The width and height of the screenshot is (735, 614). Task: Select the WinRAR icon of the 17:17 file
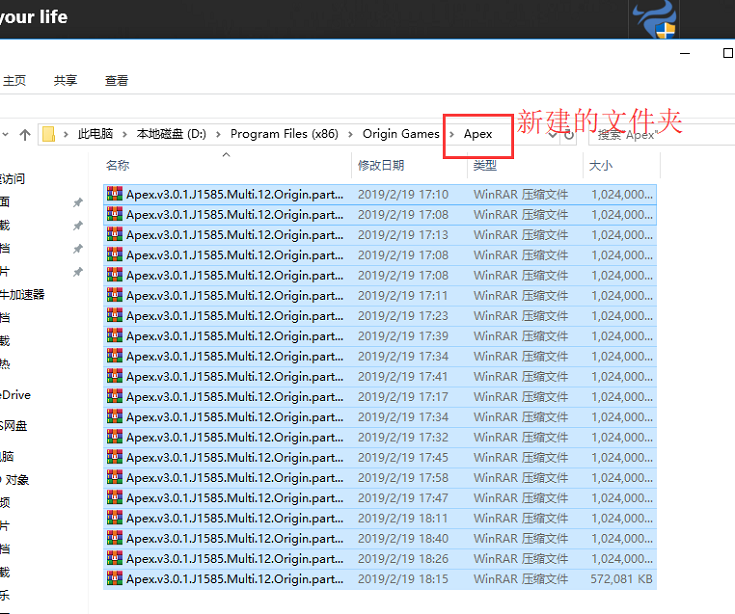click(x=114, y=396)
